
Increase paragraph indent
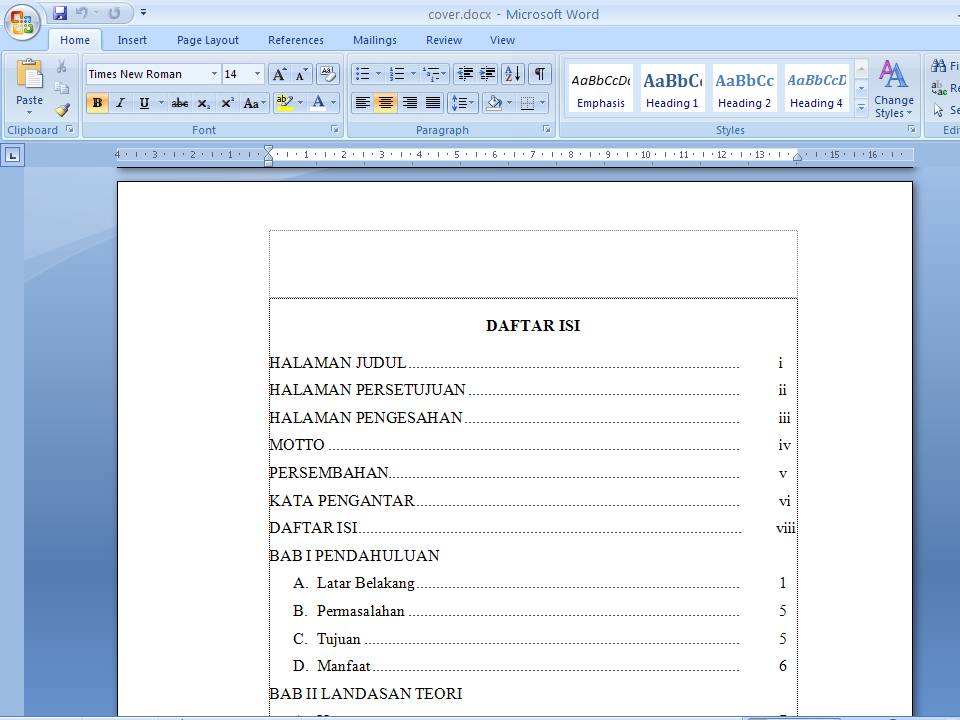[488, 74]
